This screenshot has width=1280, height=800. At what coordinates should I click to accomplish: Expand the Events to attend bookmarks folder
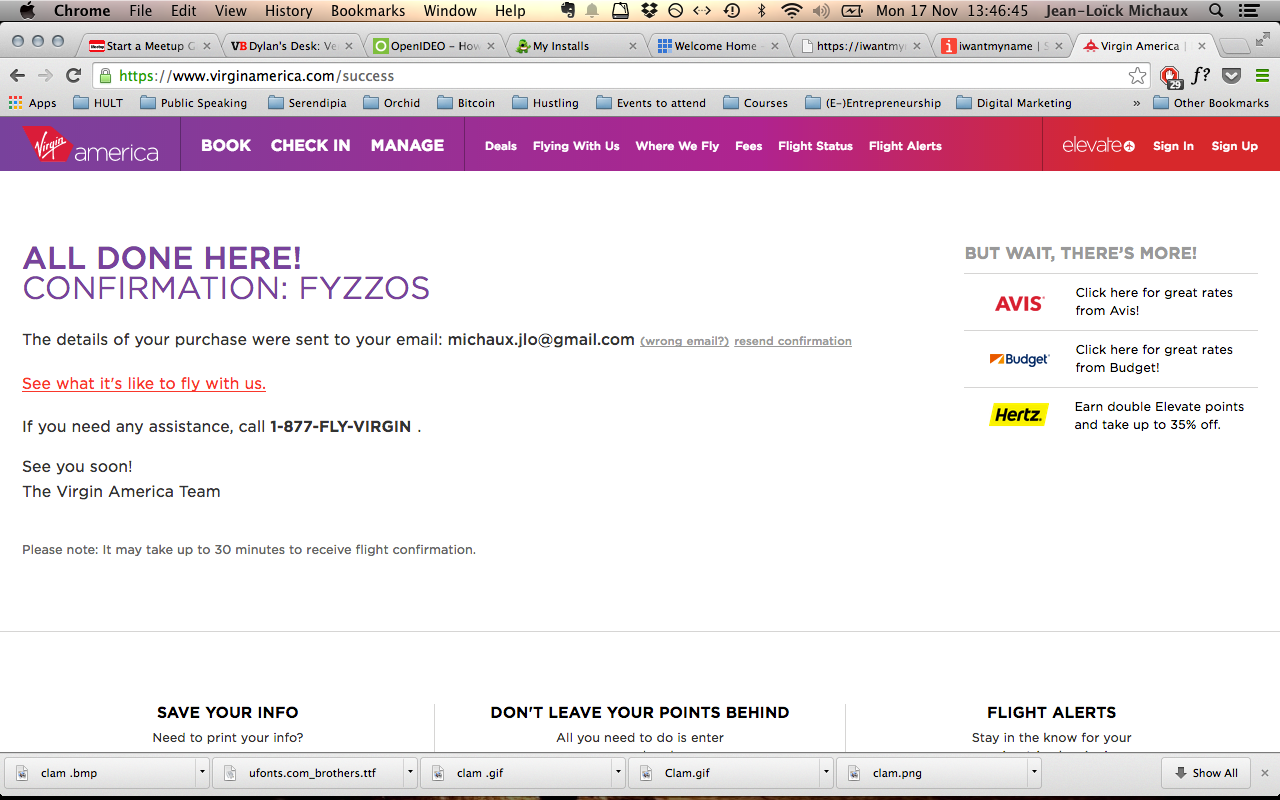651,103
